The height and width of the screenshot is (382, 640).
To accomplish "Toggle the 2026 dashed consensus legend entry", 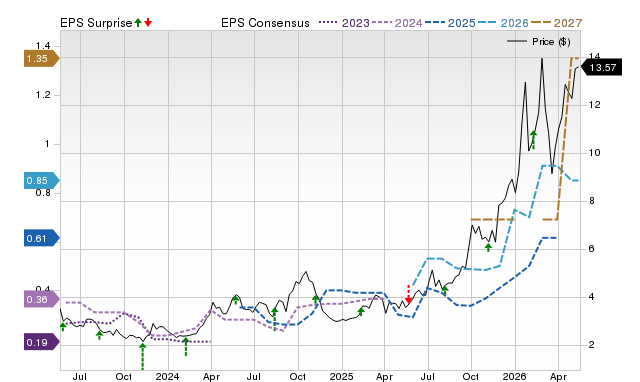I will click(503, 23).
